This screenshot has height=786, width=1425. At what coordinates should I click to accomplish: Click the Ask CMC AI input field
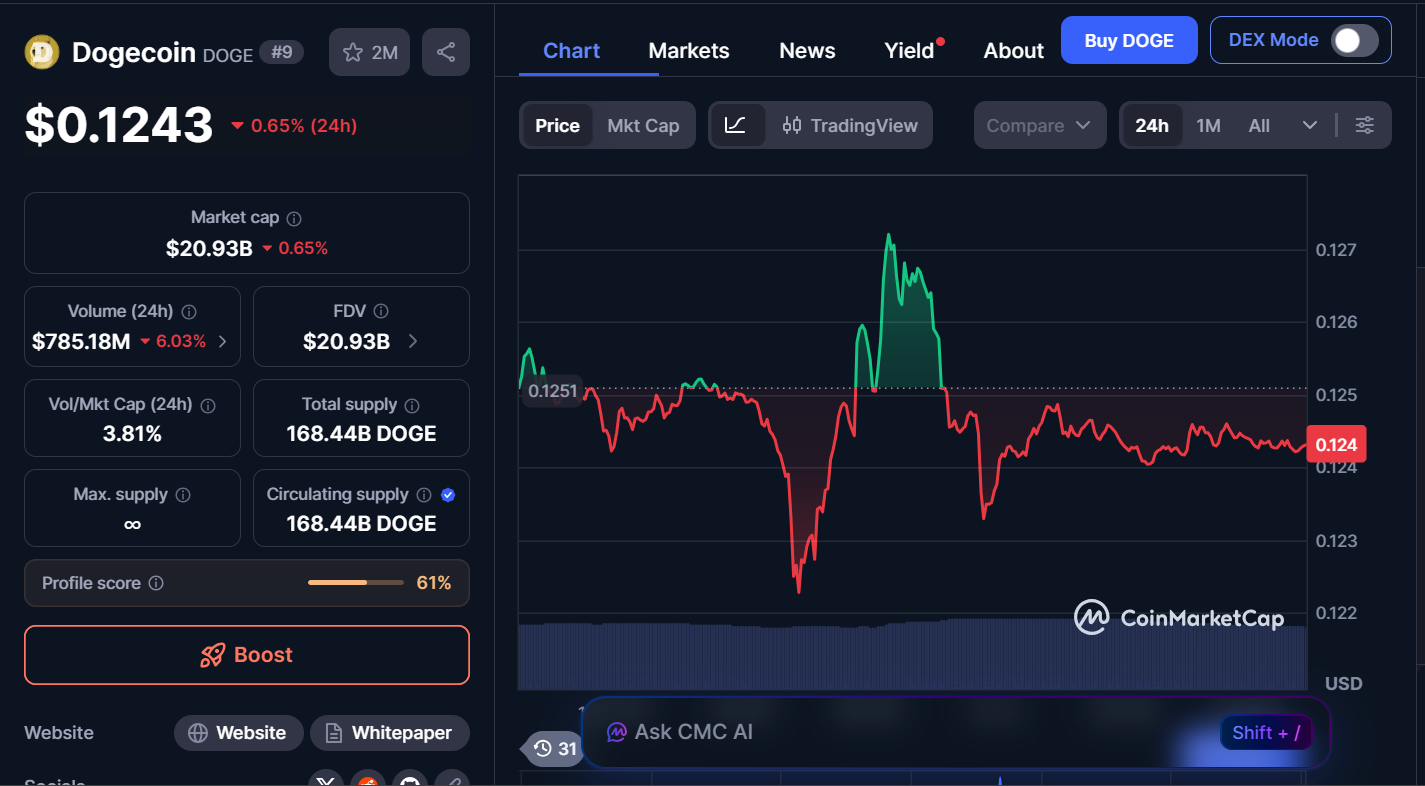(x=900, y=732)
